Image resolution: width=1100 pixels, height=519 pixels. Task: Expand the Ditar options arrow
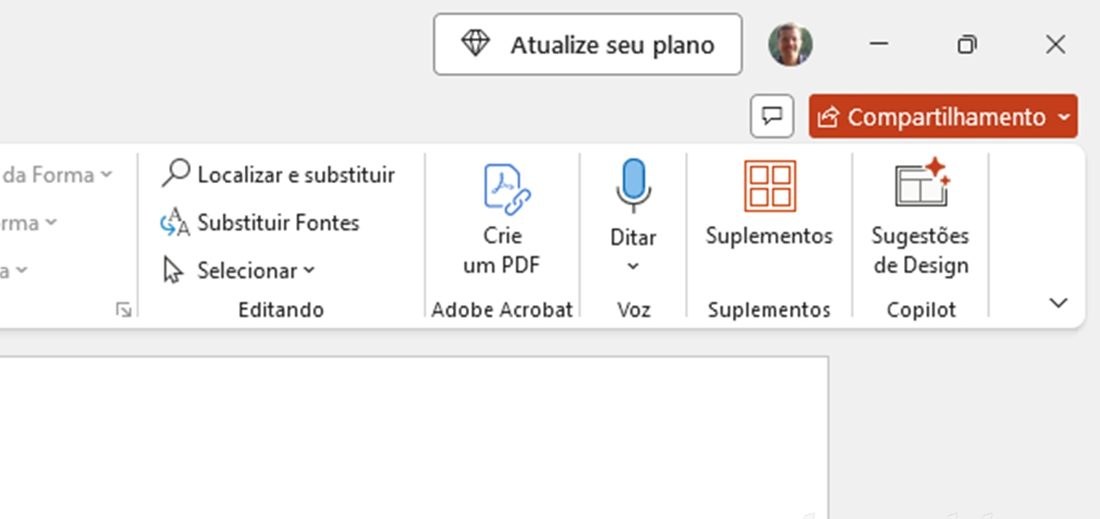coord(633,267)
